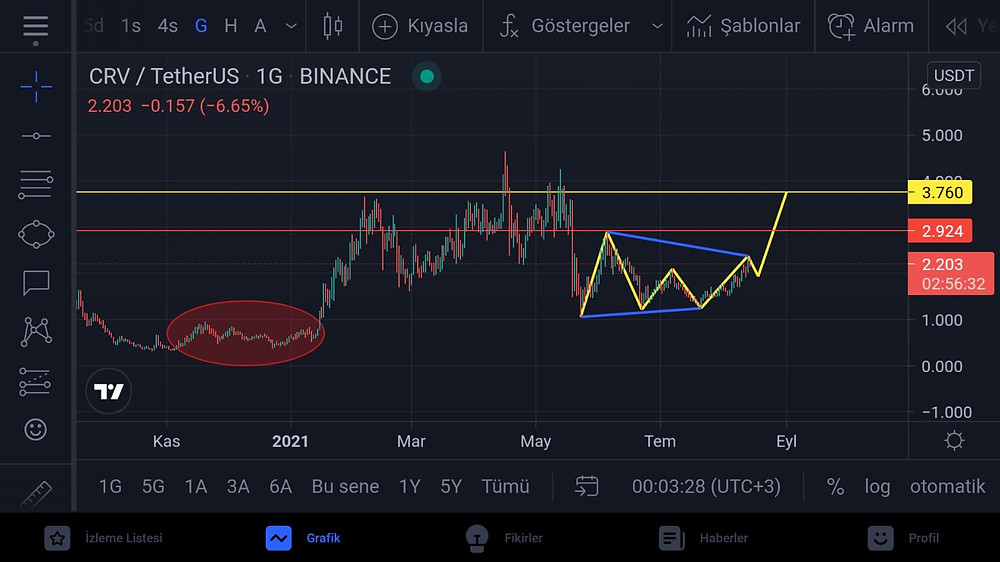Open the İzleme Listesi tab

[x=103, y=538]
